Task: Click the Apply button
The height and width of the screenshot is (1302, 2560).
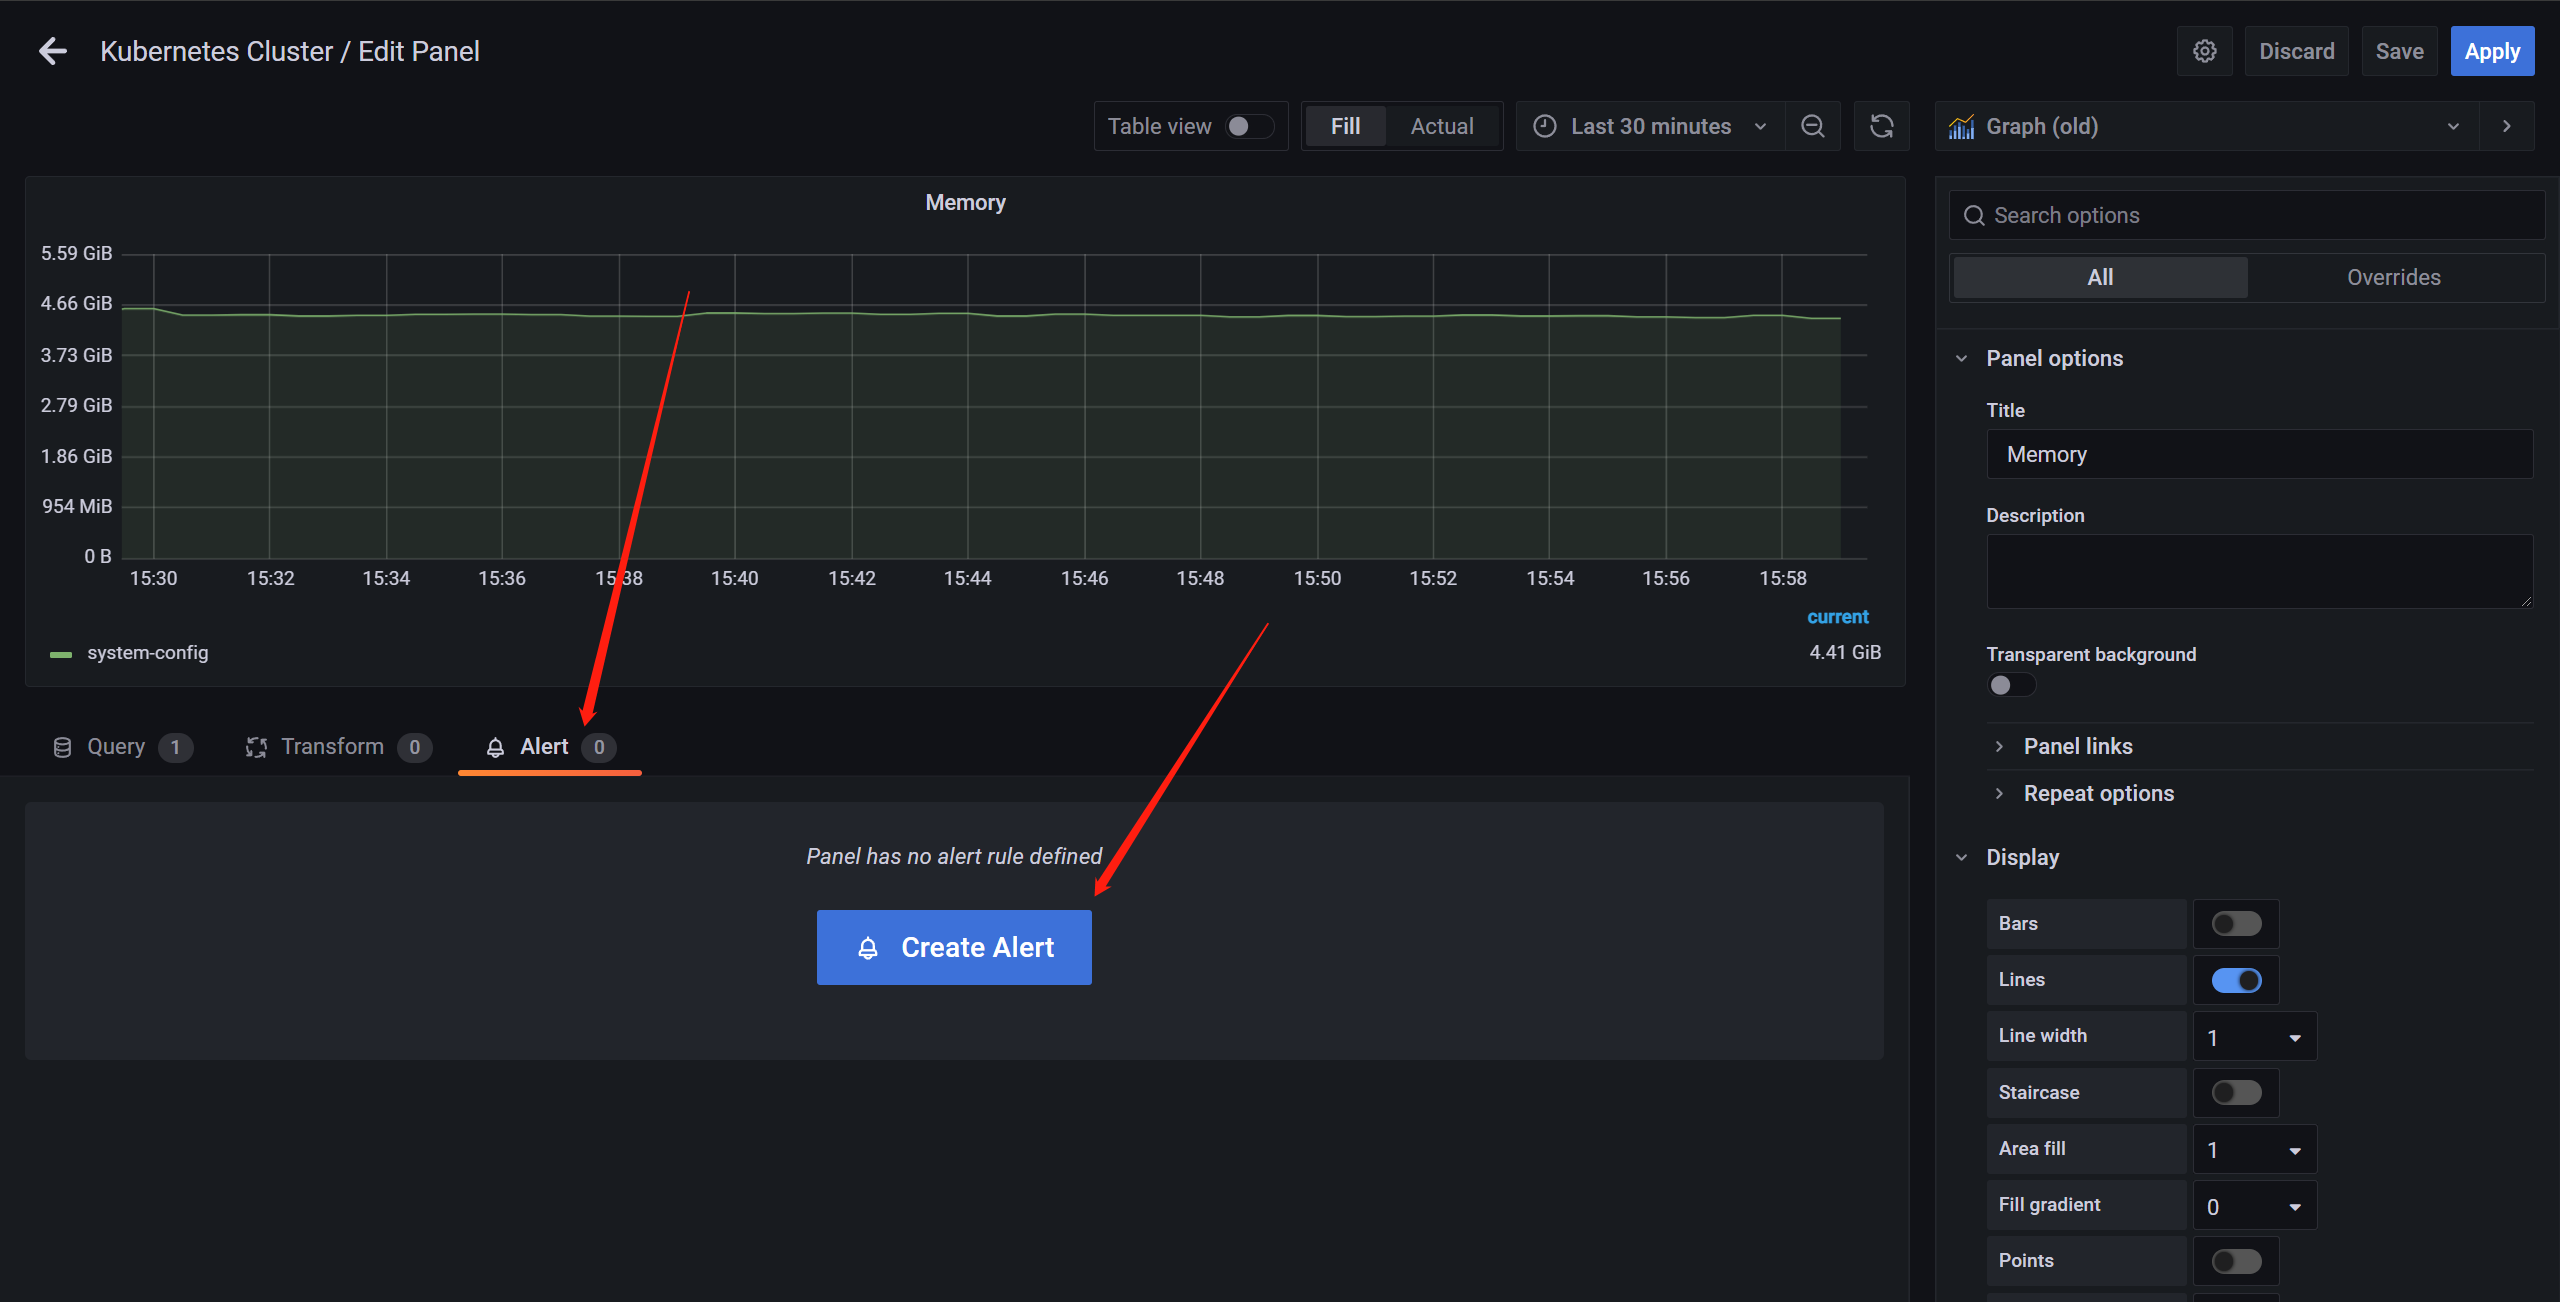Action: (2491, 51)
